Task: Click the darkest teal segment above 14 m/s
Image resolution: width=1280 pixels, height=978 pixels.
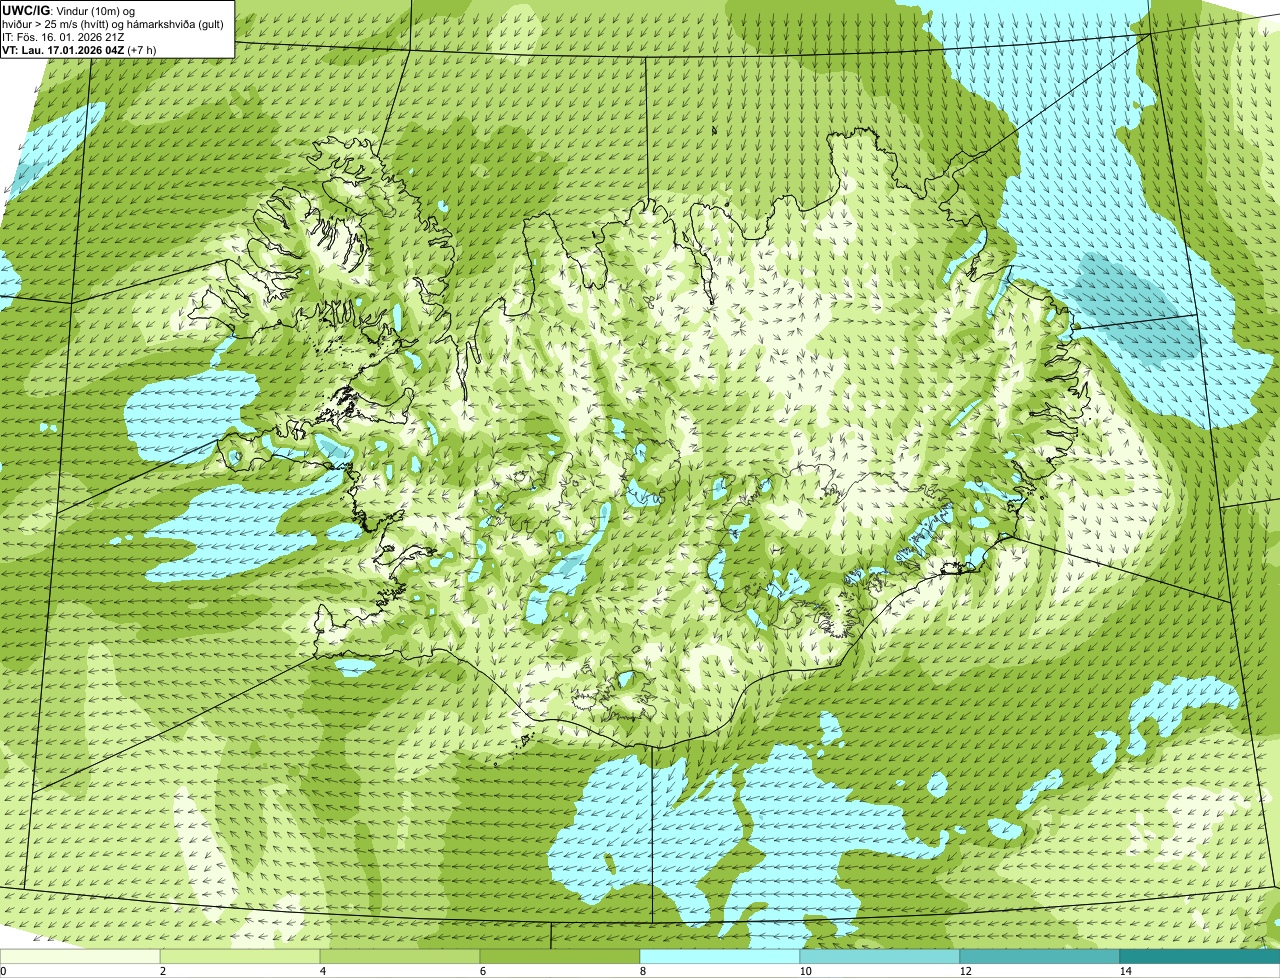Action: (x=1200, y=956)
